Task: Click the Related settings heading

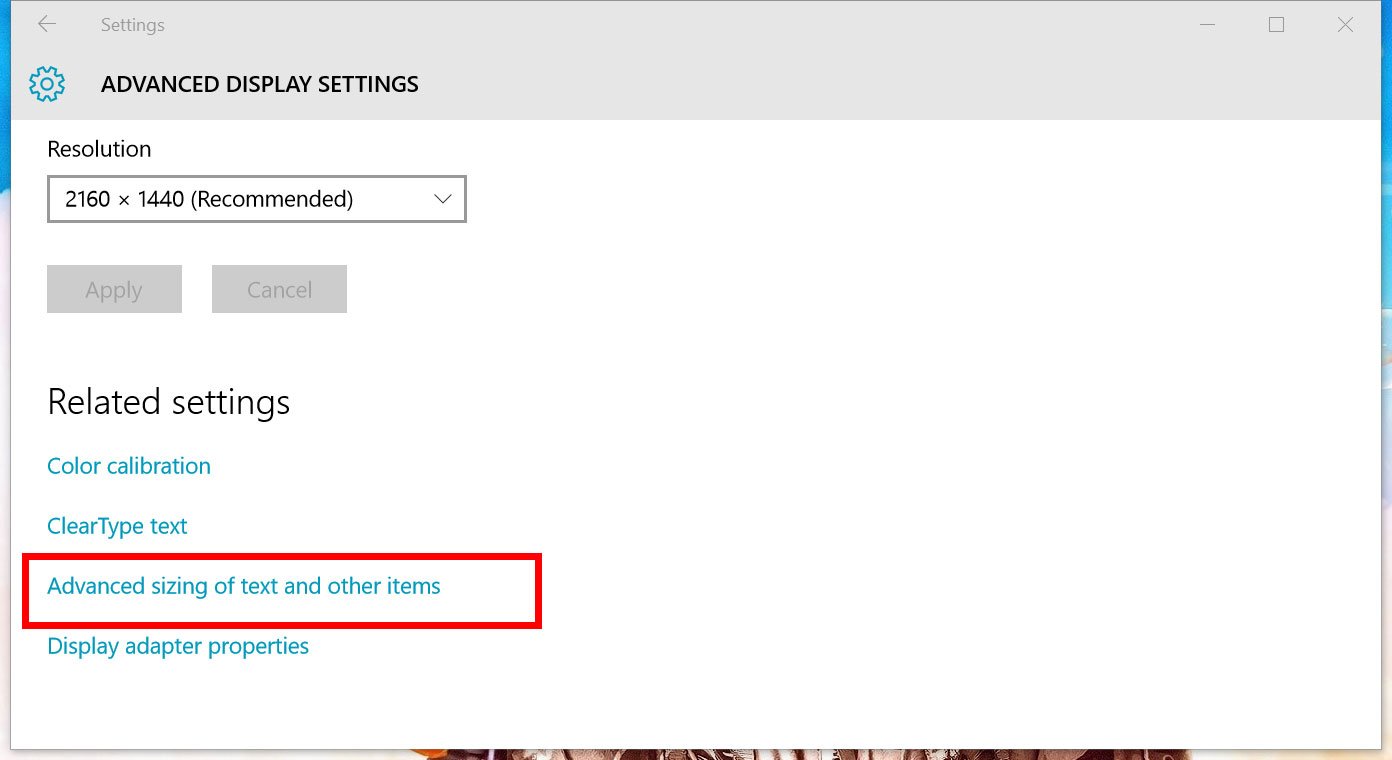Action: (x=168, y=402)
